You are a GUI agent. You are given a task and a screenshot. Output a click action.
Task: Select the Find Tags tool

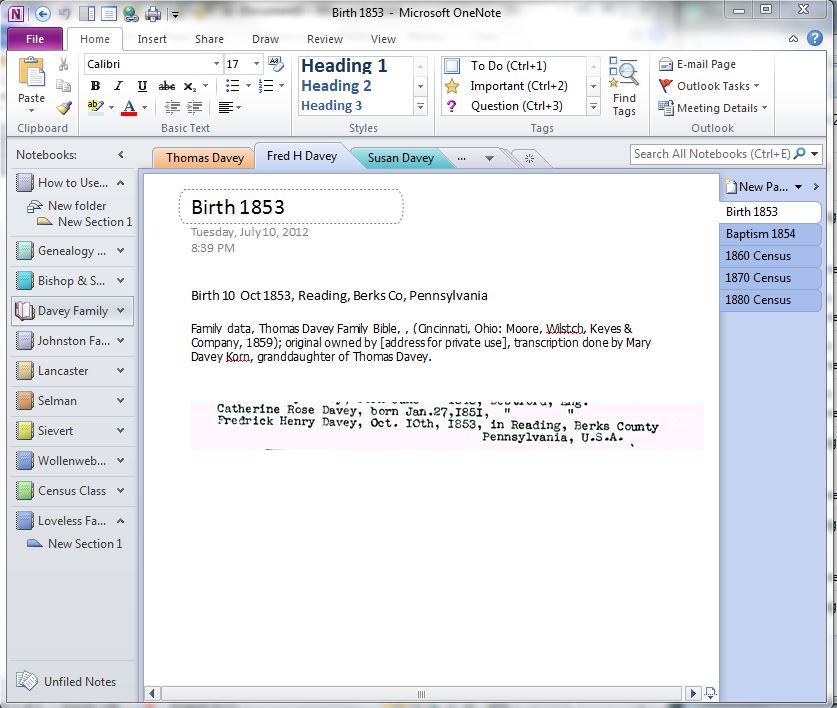624,85
